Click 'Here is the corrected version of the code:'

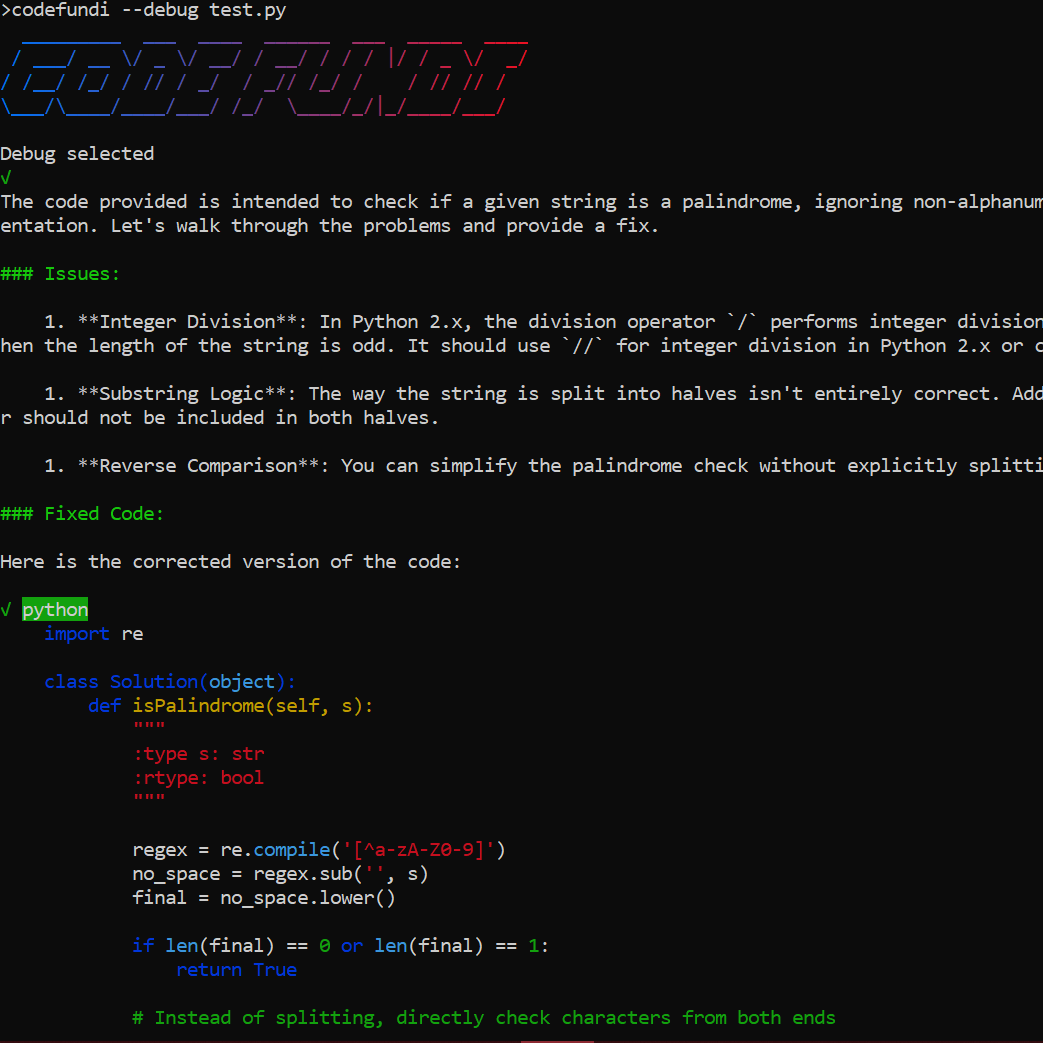[230, 562]
